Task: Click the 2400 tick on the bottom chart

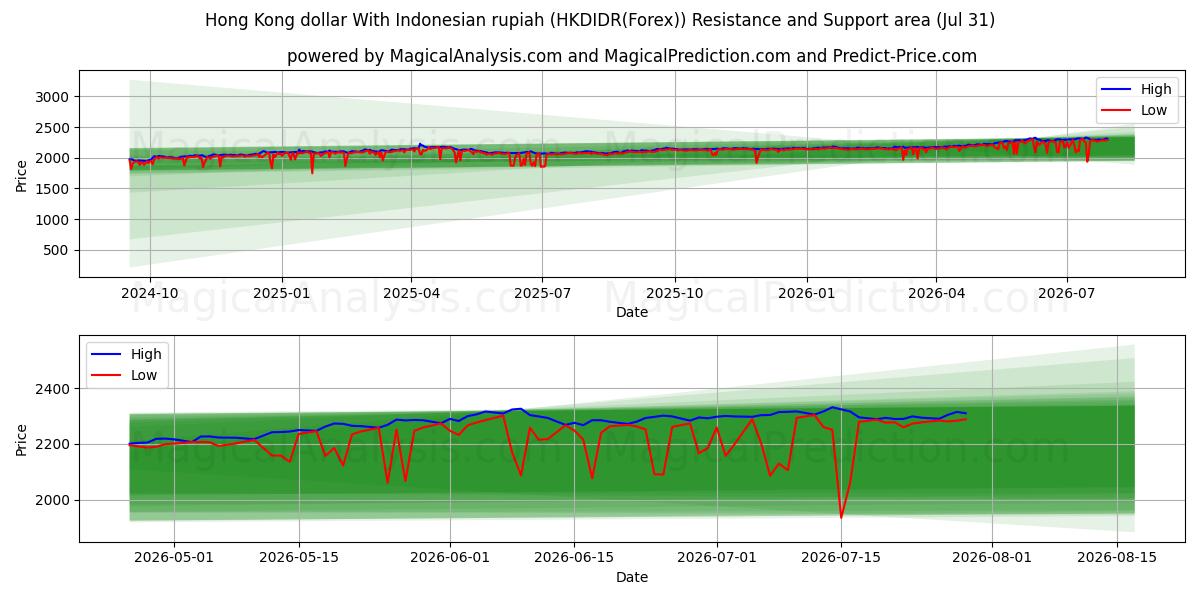Action: tap(54, 389)
